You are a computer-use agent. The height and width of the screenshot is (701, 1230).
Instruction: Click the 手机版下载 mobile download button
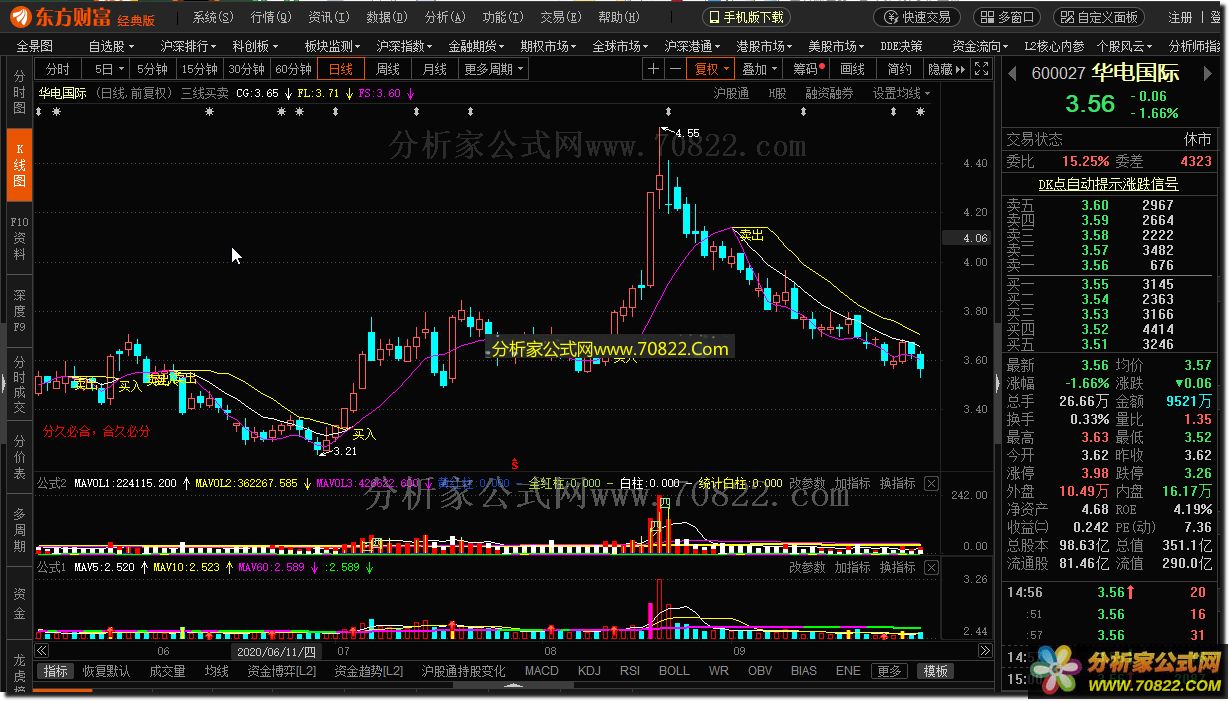pyautogui.click(x=746, y=17)
